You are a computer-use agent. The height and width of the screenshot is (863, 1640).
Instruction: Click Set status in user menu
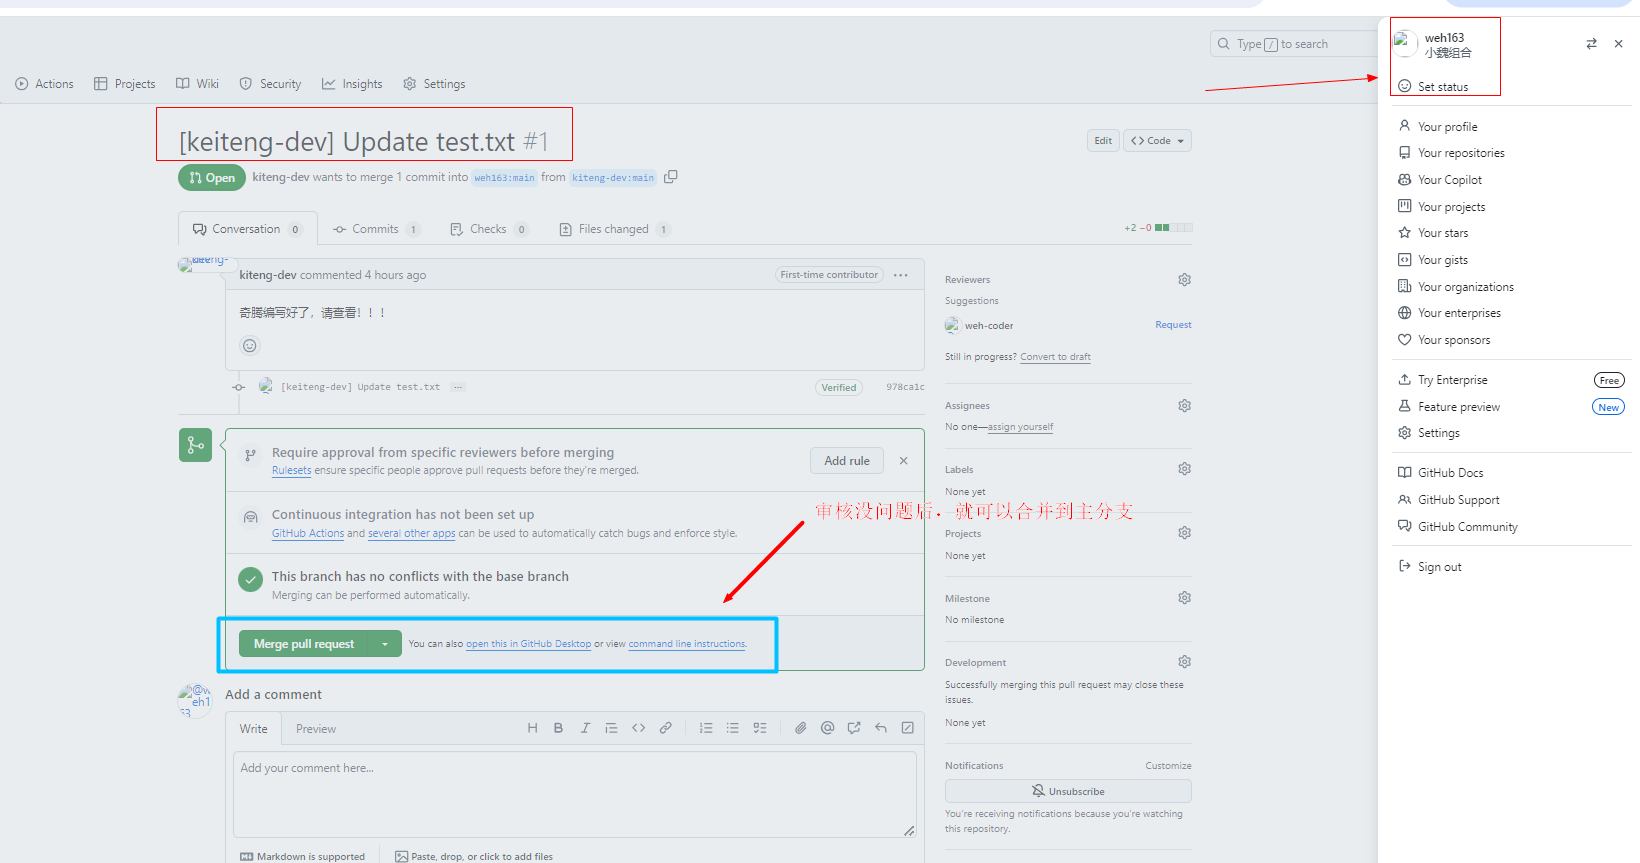(x=1443, y=87)
